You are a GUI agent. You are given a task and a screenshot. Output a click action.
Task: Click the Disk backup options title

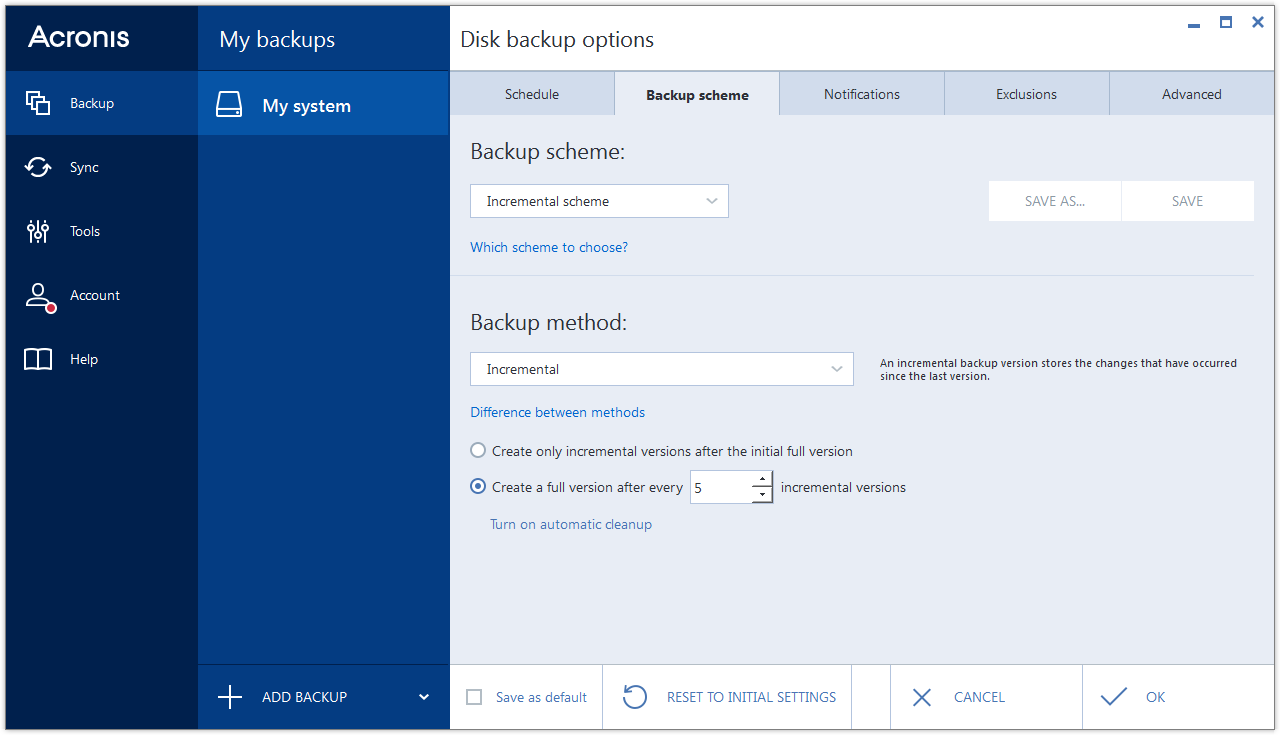557,40
